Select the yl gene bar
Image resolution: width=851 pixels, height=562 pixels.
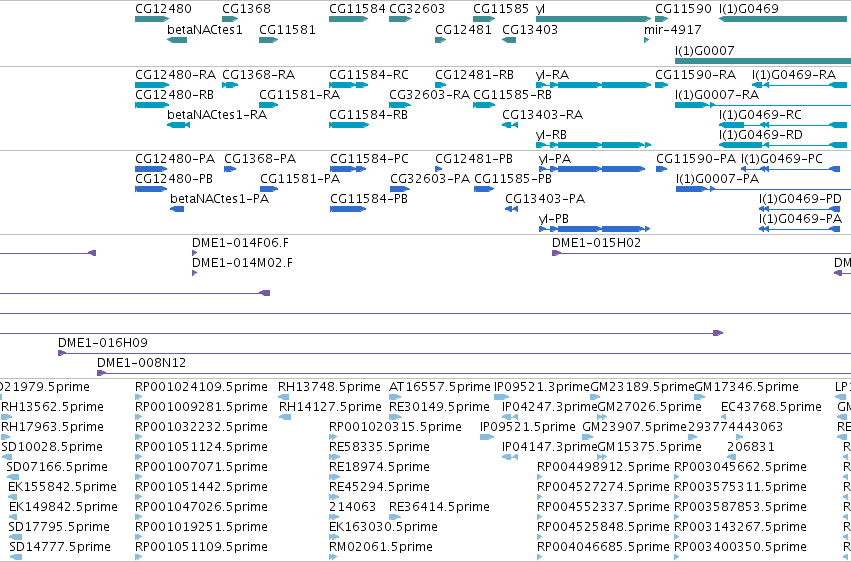click(593, 19)
